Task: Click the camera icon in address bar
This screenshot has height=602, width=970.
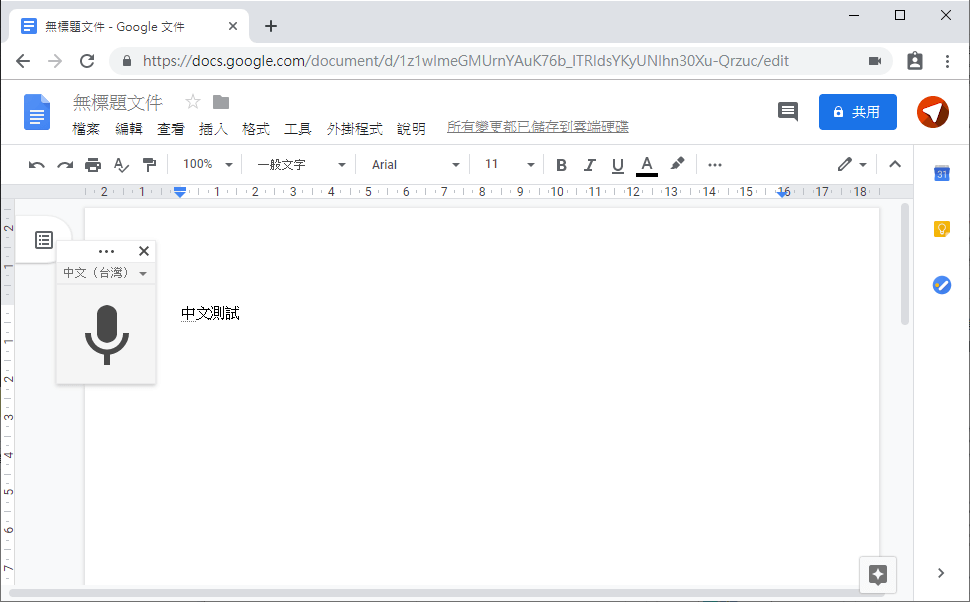Action: pyautogui.click(x=875, y=61)
